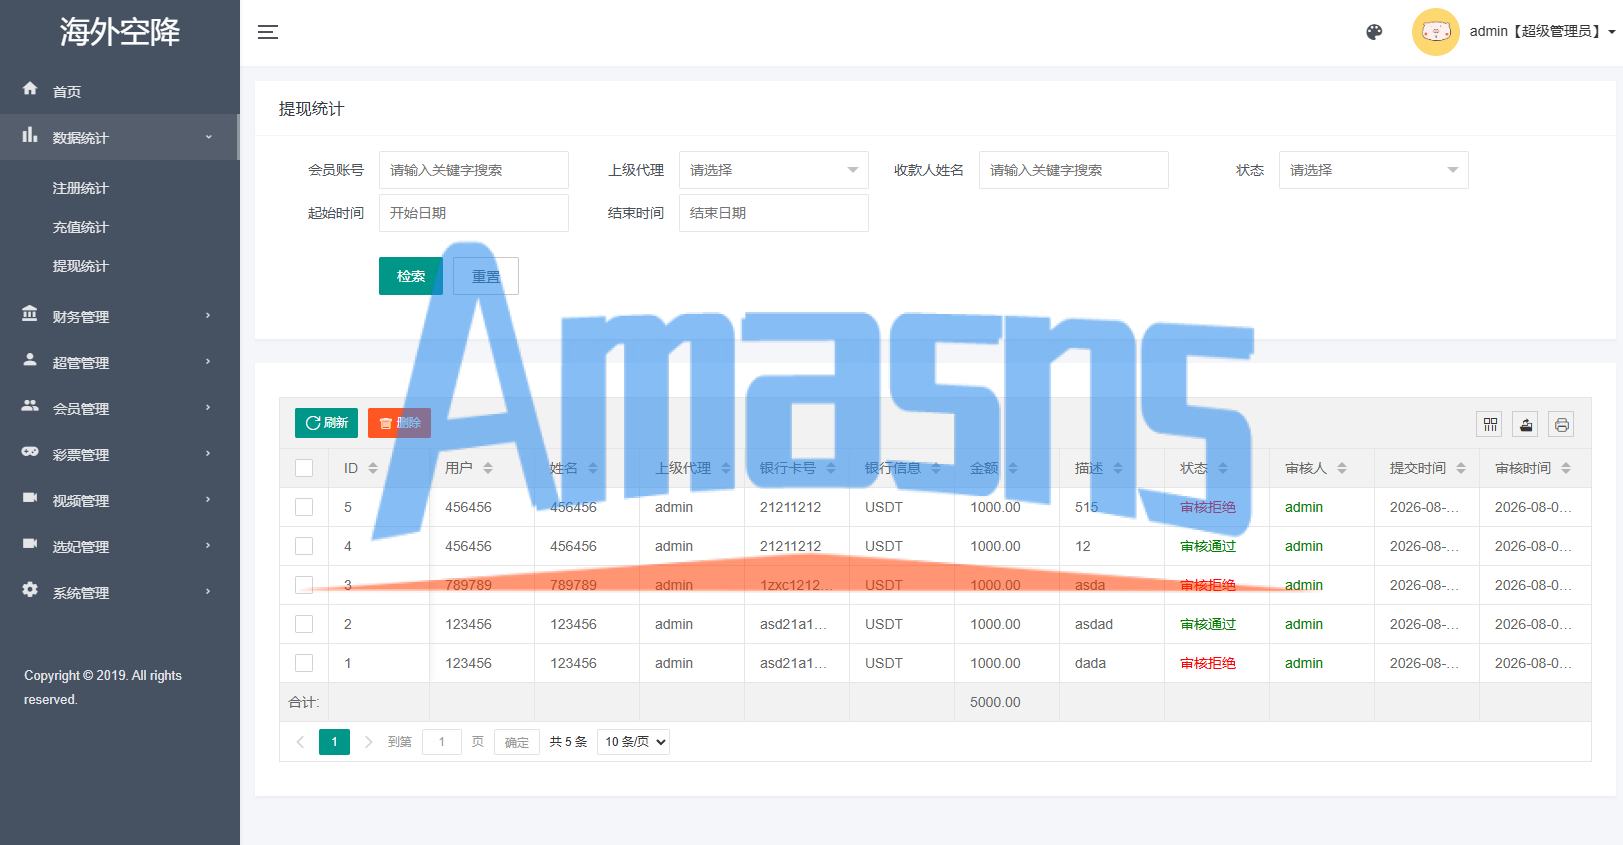Click the table export icon
Image resolution: width=1623 pixels, height=845 pixels.
[x=1526, y=424]
